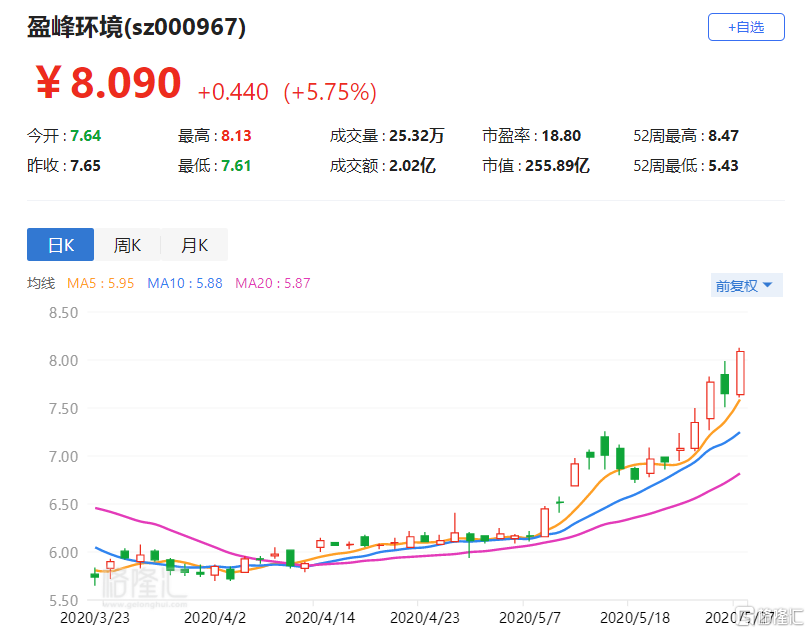
Task: Click the 52周最高 value 8.47
Action: click(x=723, y=136)
